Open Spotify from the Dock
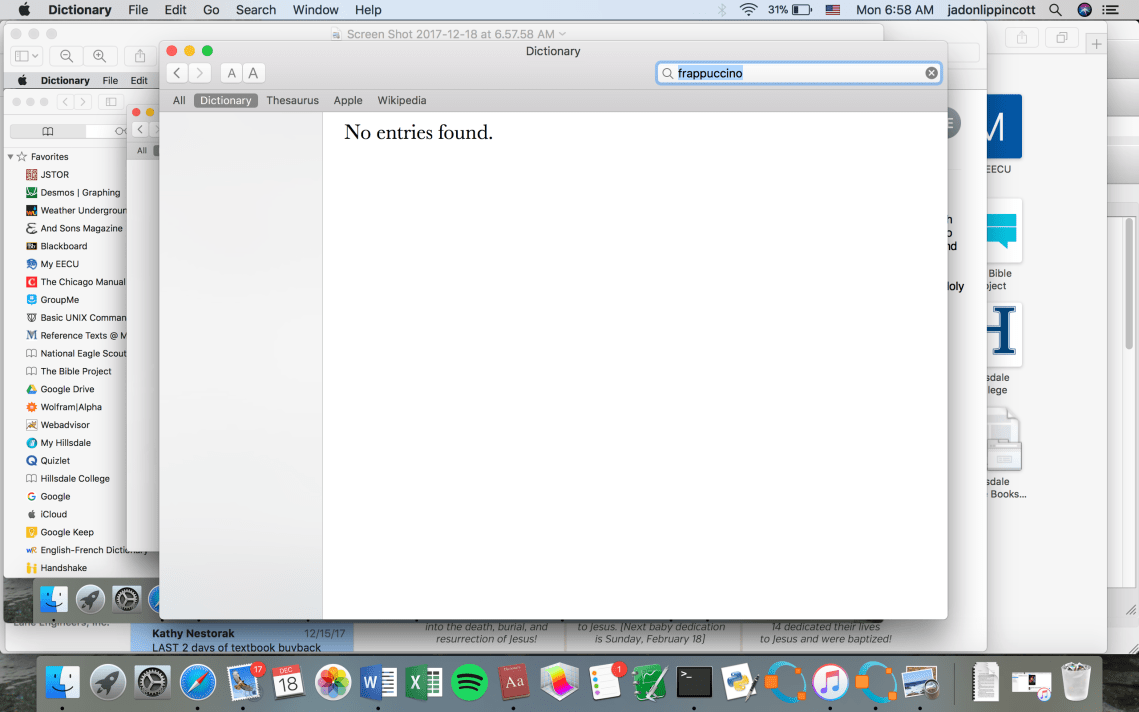The width and height of the screenshot is (1139, 712). tap(469, 682)
